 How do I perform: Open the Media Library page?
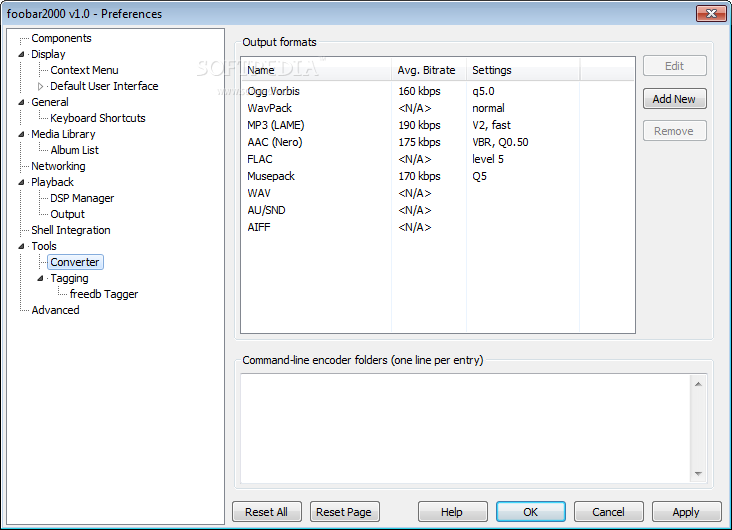click(x=63, y=134)
